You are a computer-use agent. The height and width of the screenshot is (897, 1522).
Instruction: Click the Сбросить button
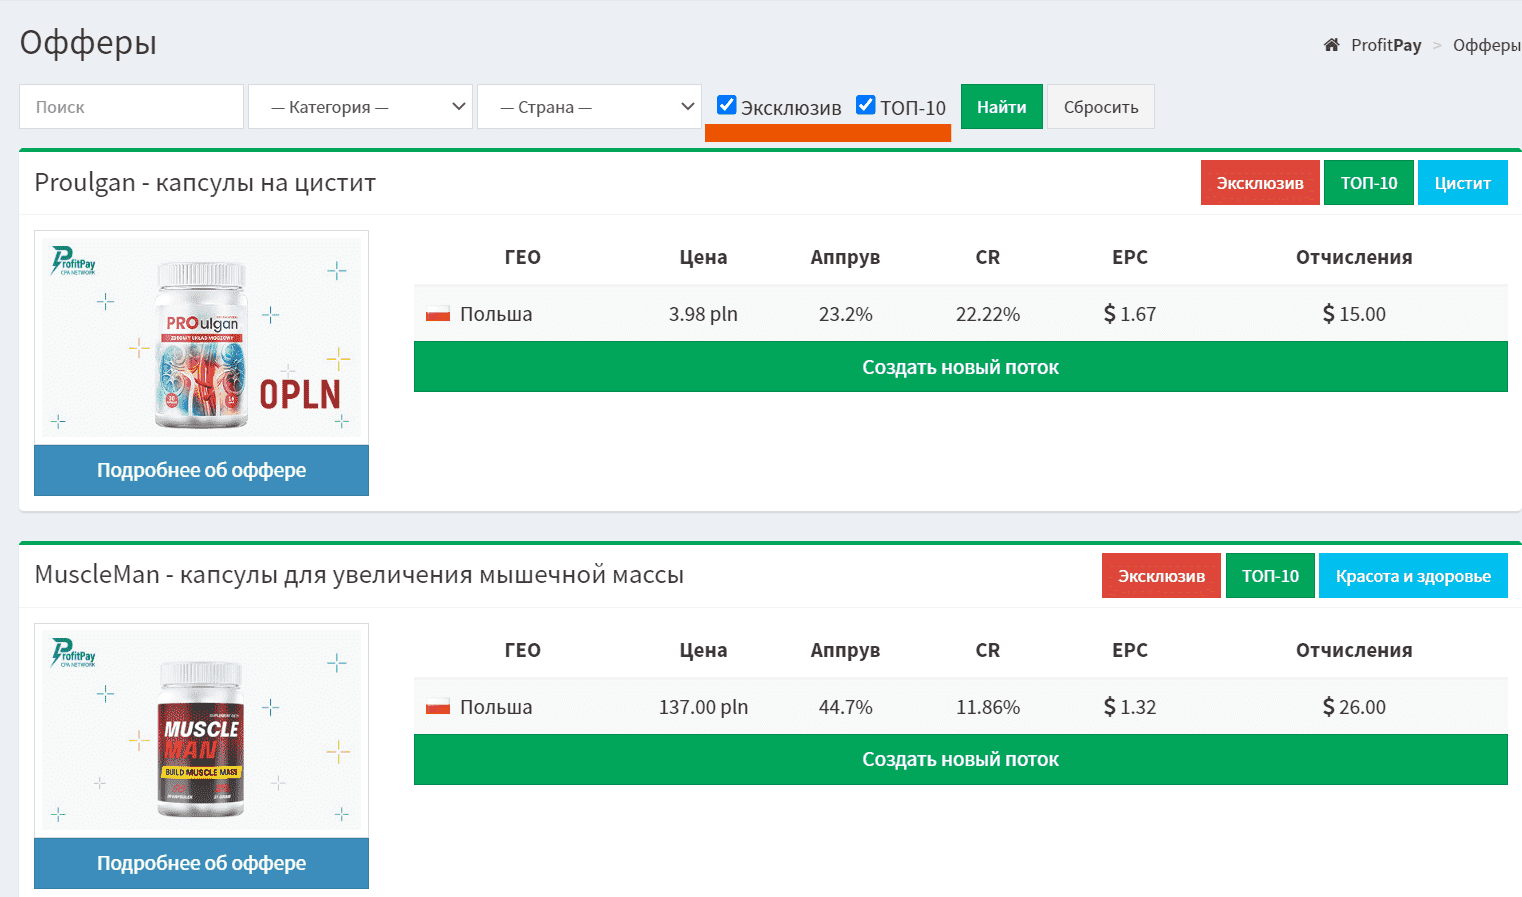[1101, 107]
